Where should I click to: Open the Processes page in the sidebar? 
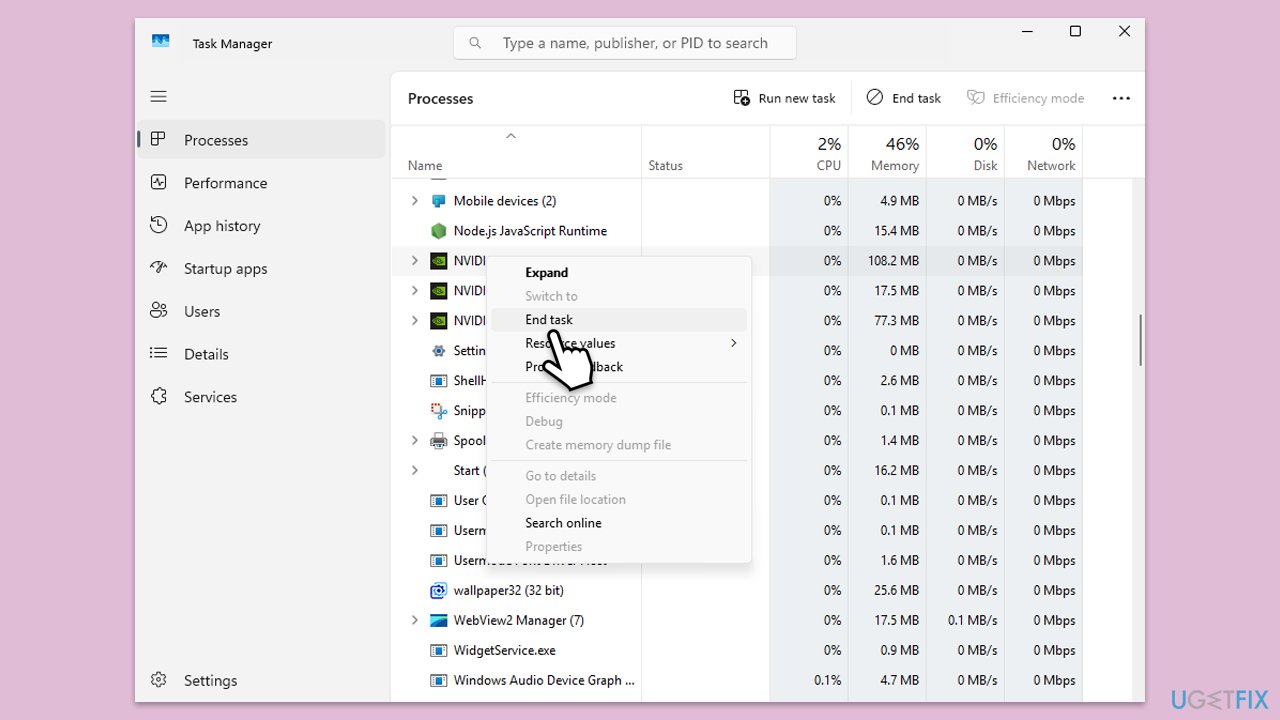(261, 140)
